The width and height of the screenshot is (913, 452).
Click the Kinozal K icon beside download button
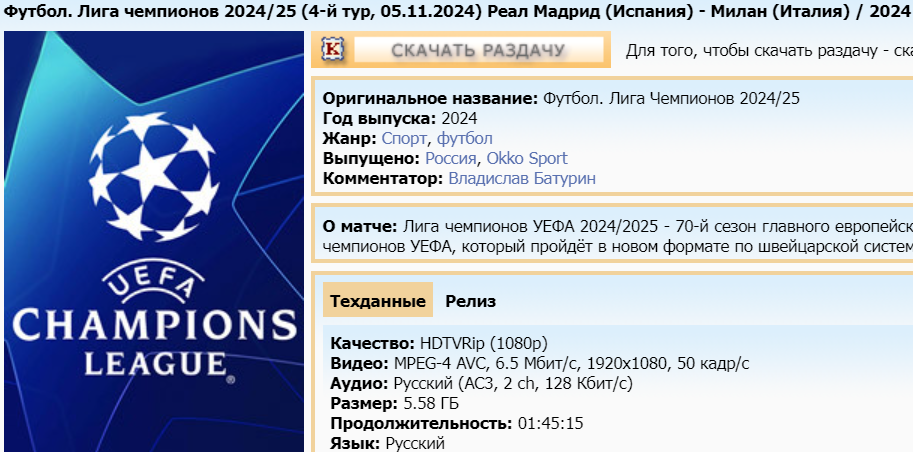tap(333, 50)
